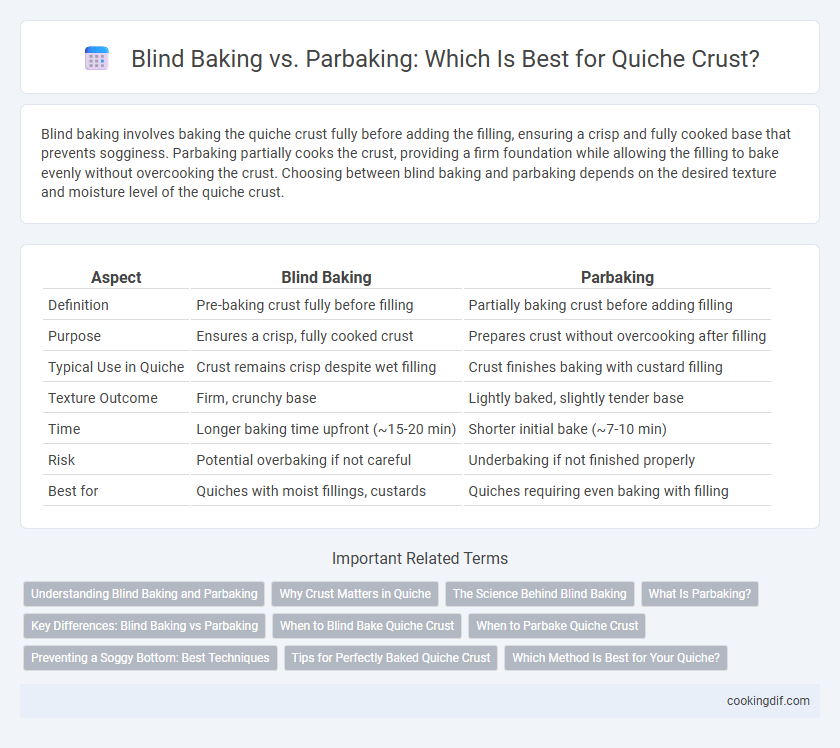Click the 'Texture Outcome' row label
The width and height of the screenshot is (840, 748).
pyautogui.click(x=103, y=398)
